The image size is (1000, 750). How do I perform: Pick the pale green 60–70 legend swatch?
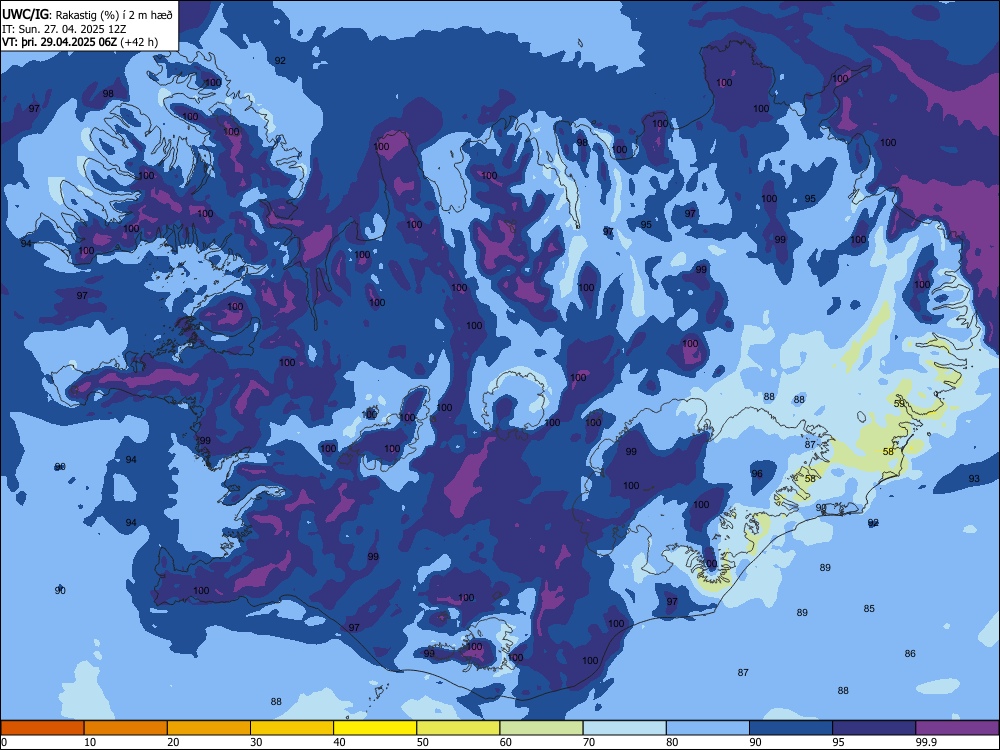[x=541, y=728]
